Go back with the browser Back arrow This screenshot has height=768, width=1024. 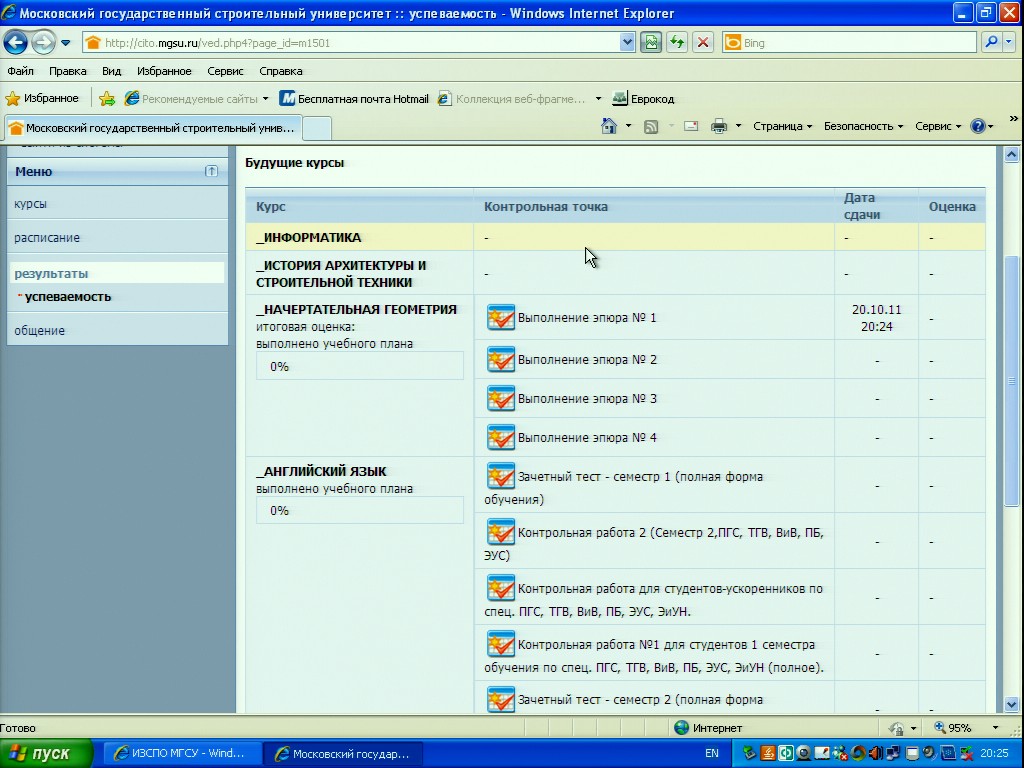(15, 43)
